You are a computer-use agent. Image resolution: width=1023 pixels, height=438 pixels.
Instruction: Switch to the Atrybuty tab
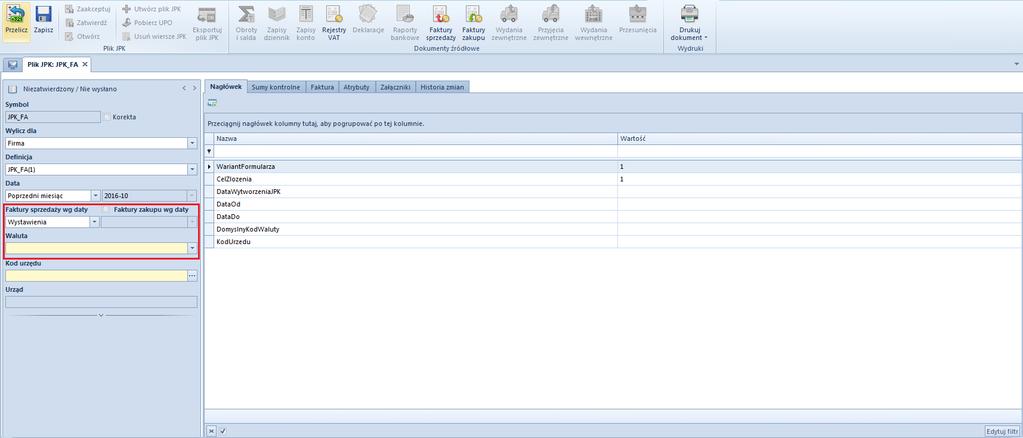tap(357, 87)
